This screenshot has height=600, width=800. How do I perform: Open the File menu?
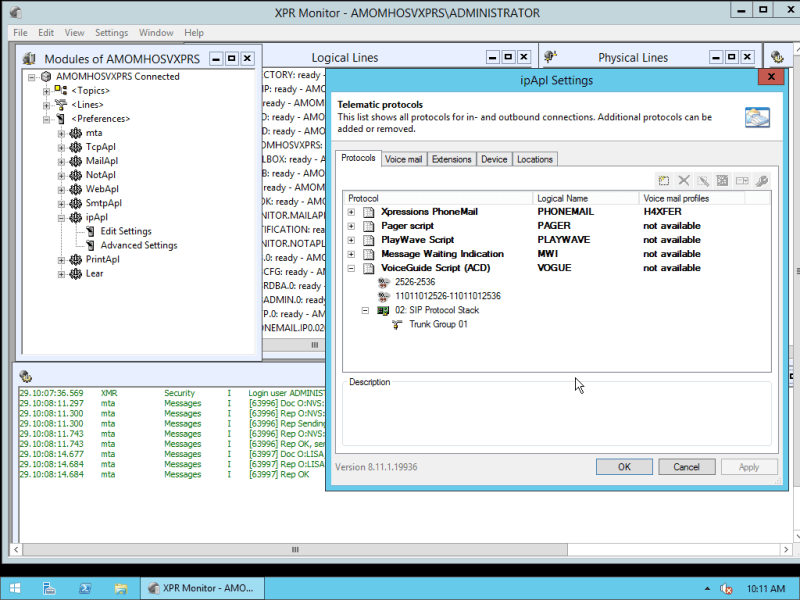(x=20, y=33)
